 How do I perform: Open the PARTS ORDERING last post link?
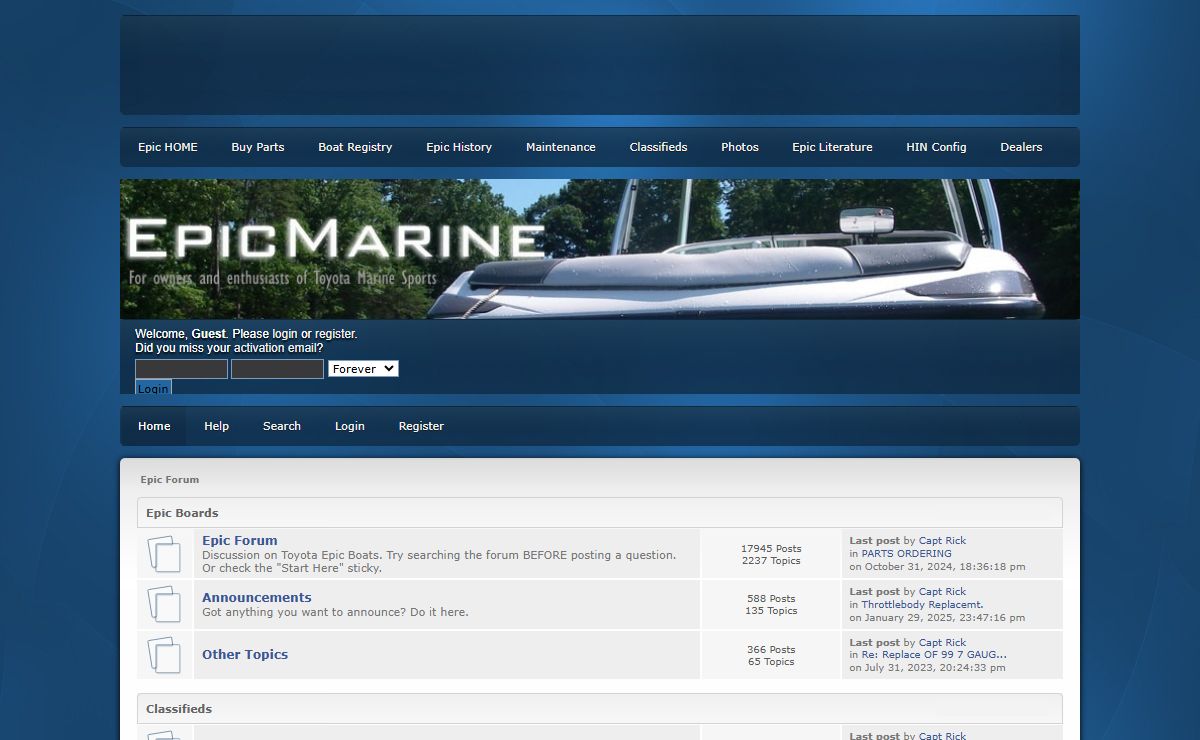[x=907, y=553]
